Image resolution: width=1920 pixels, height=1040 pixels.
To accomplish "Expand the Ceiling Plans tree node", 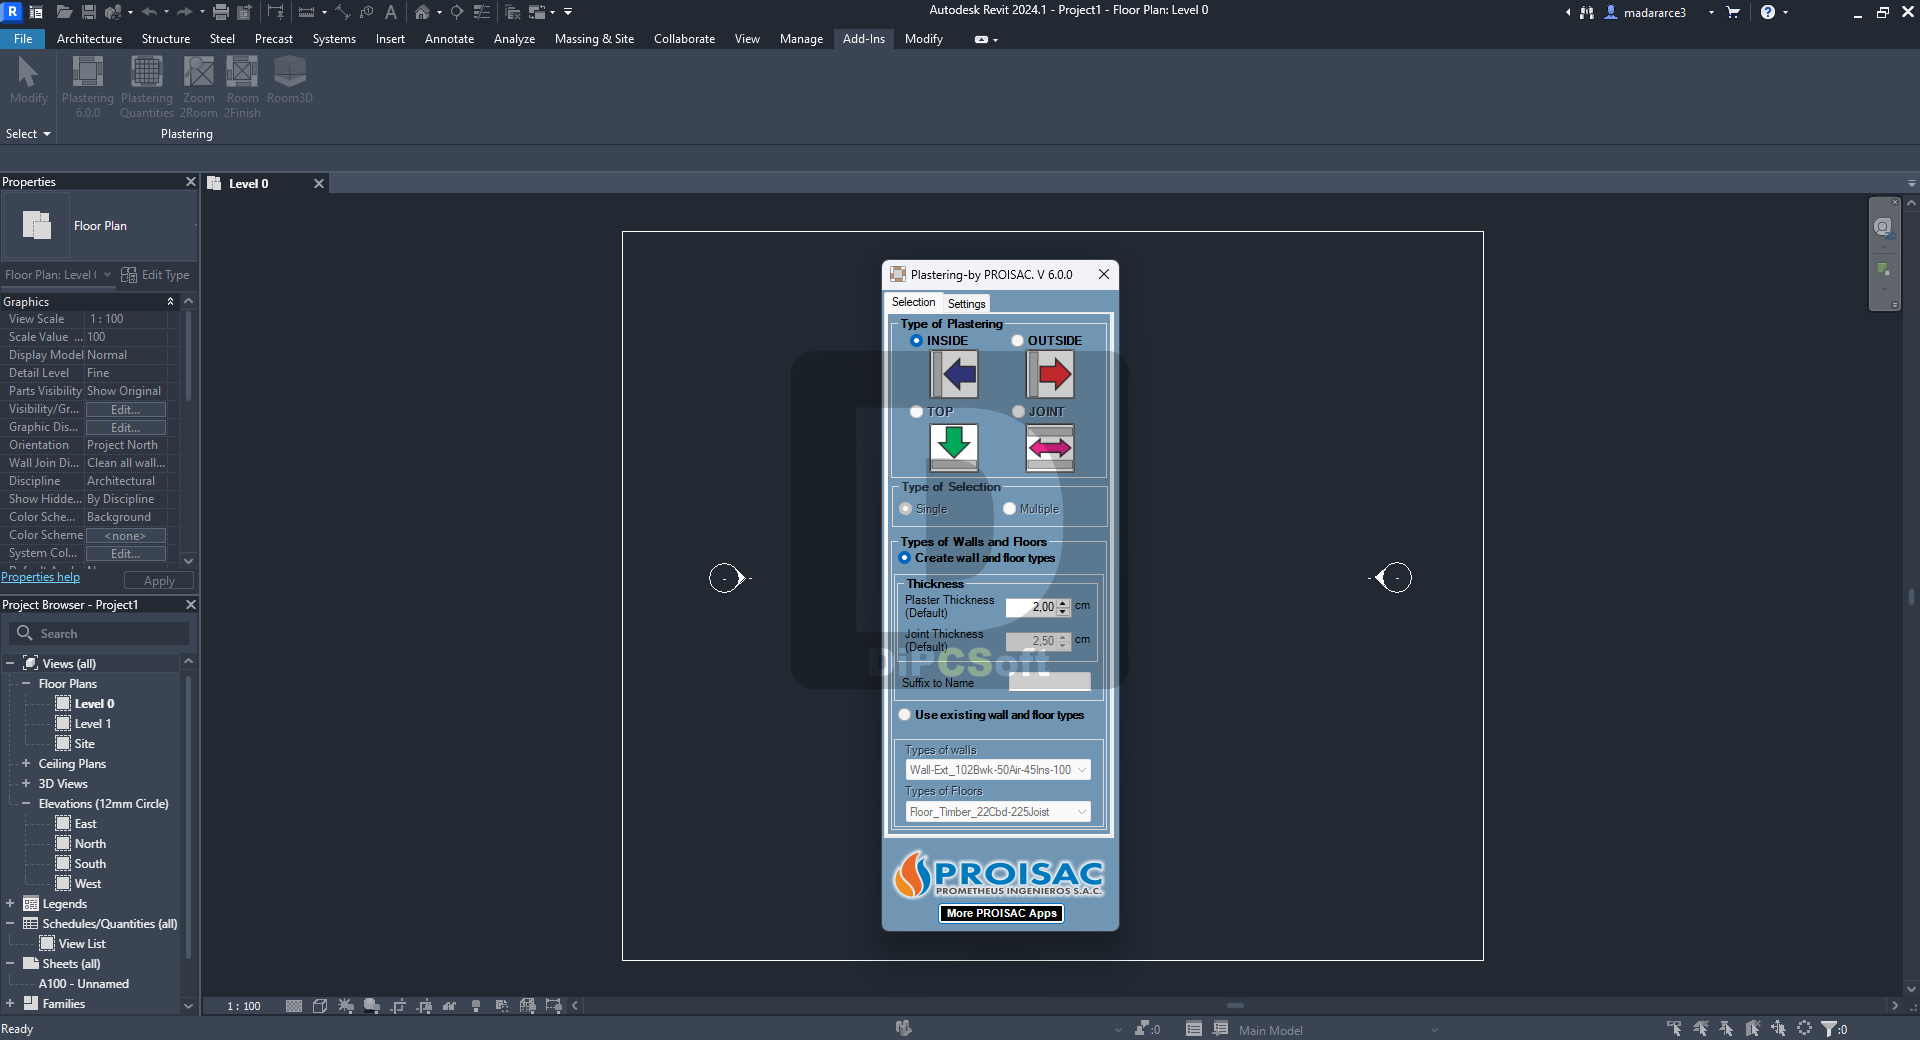I will [x=26, y=763].
